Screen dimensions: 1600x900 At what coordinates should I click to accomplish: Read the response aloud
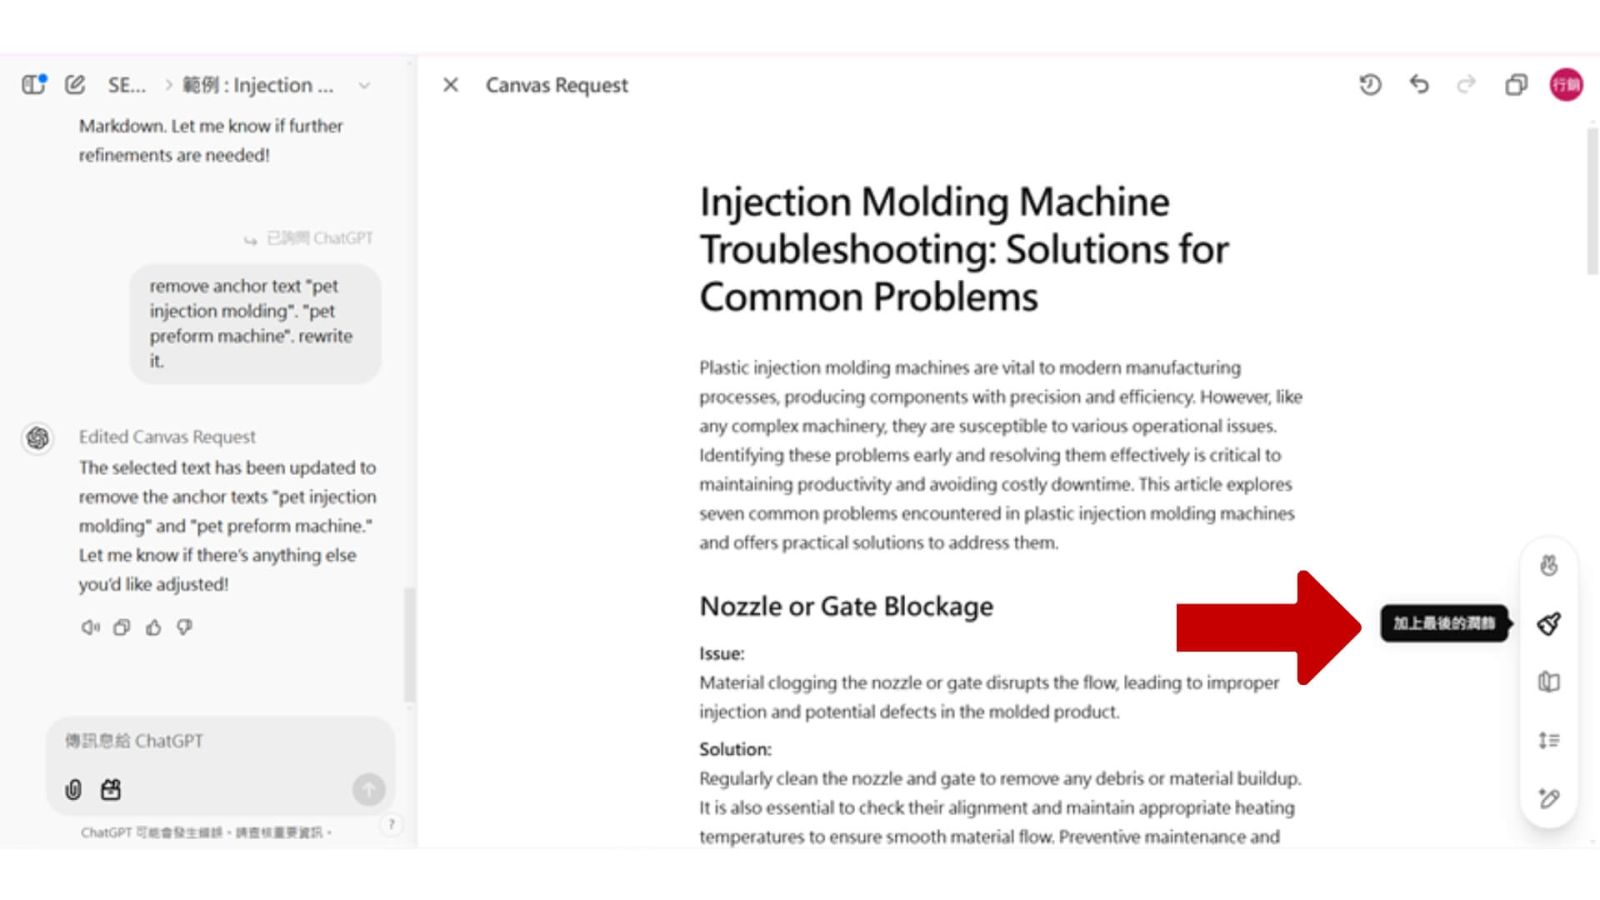tap(90, 628)
